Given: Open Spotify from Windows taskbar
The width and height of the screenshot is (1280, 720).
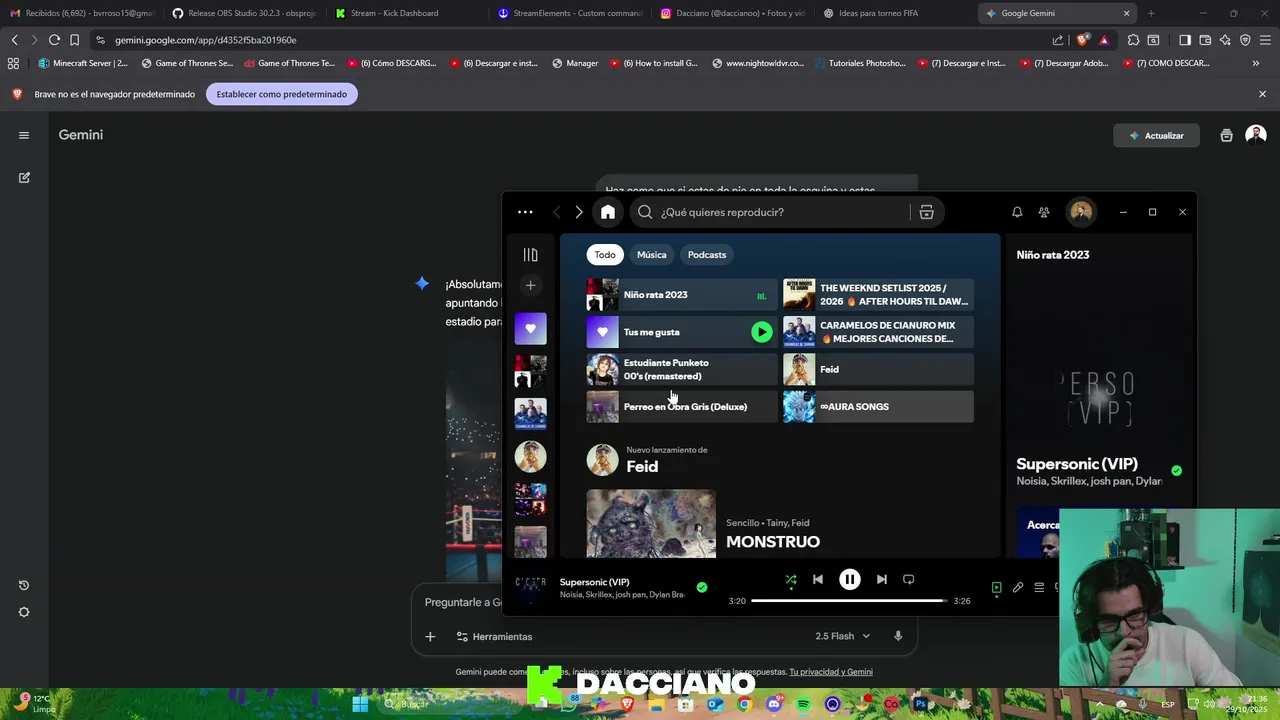Looking at the screenshot, I should click(804, 704).
